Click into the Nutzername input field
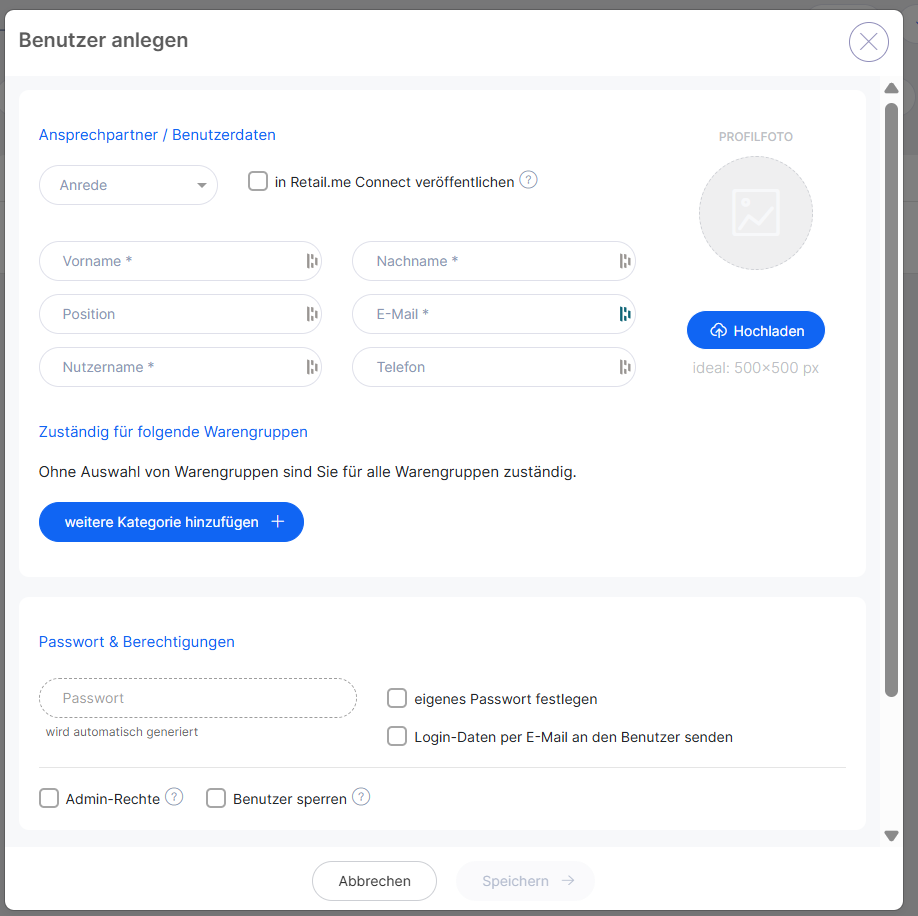 170,367
